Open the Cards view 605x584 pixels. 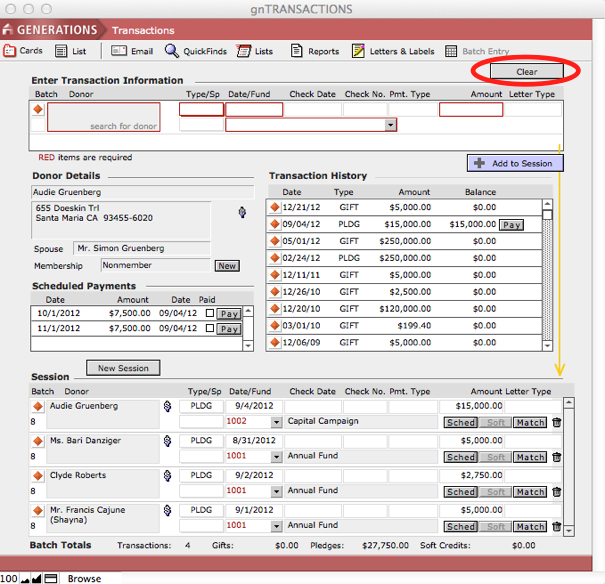(x=22, y=51)
